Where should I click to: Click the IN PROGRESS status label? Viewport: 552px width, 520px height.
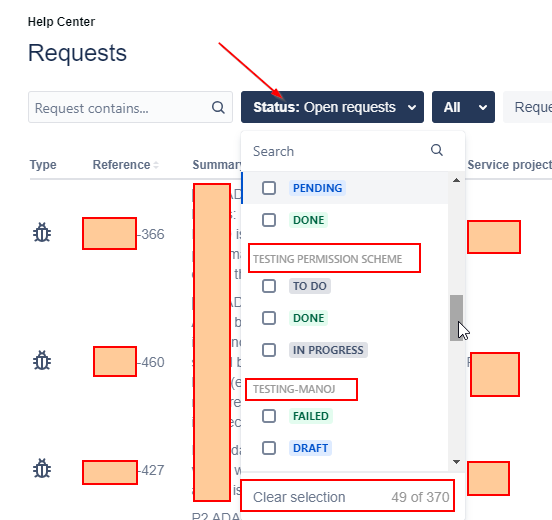pos(328,350)
